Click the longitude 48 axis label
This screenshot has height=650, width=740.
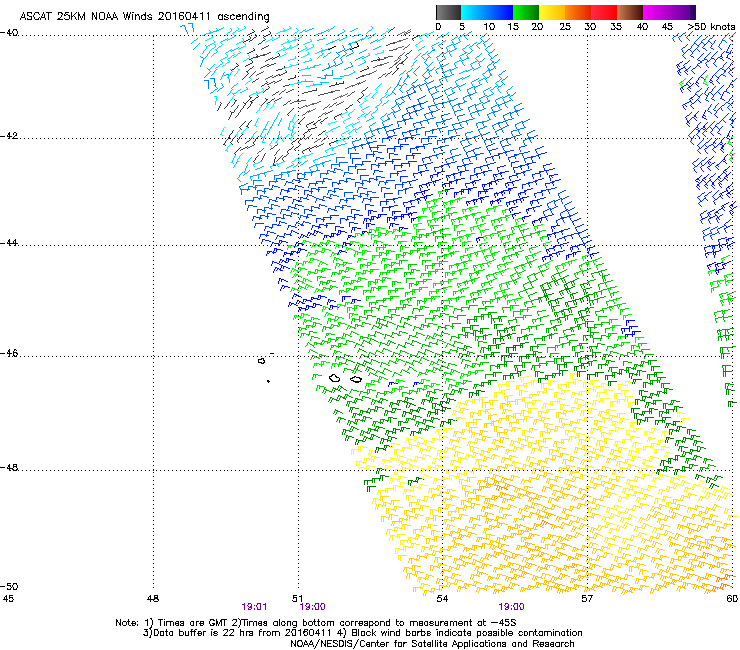click(153, 599)
